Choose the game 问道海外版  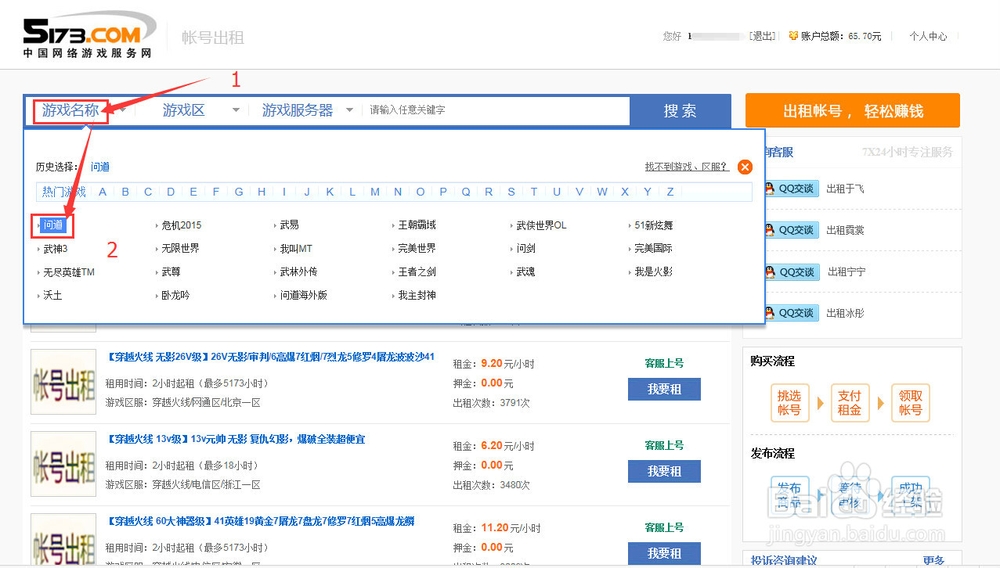tap(304, 295)
